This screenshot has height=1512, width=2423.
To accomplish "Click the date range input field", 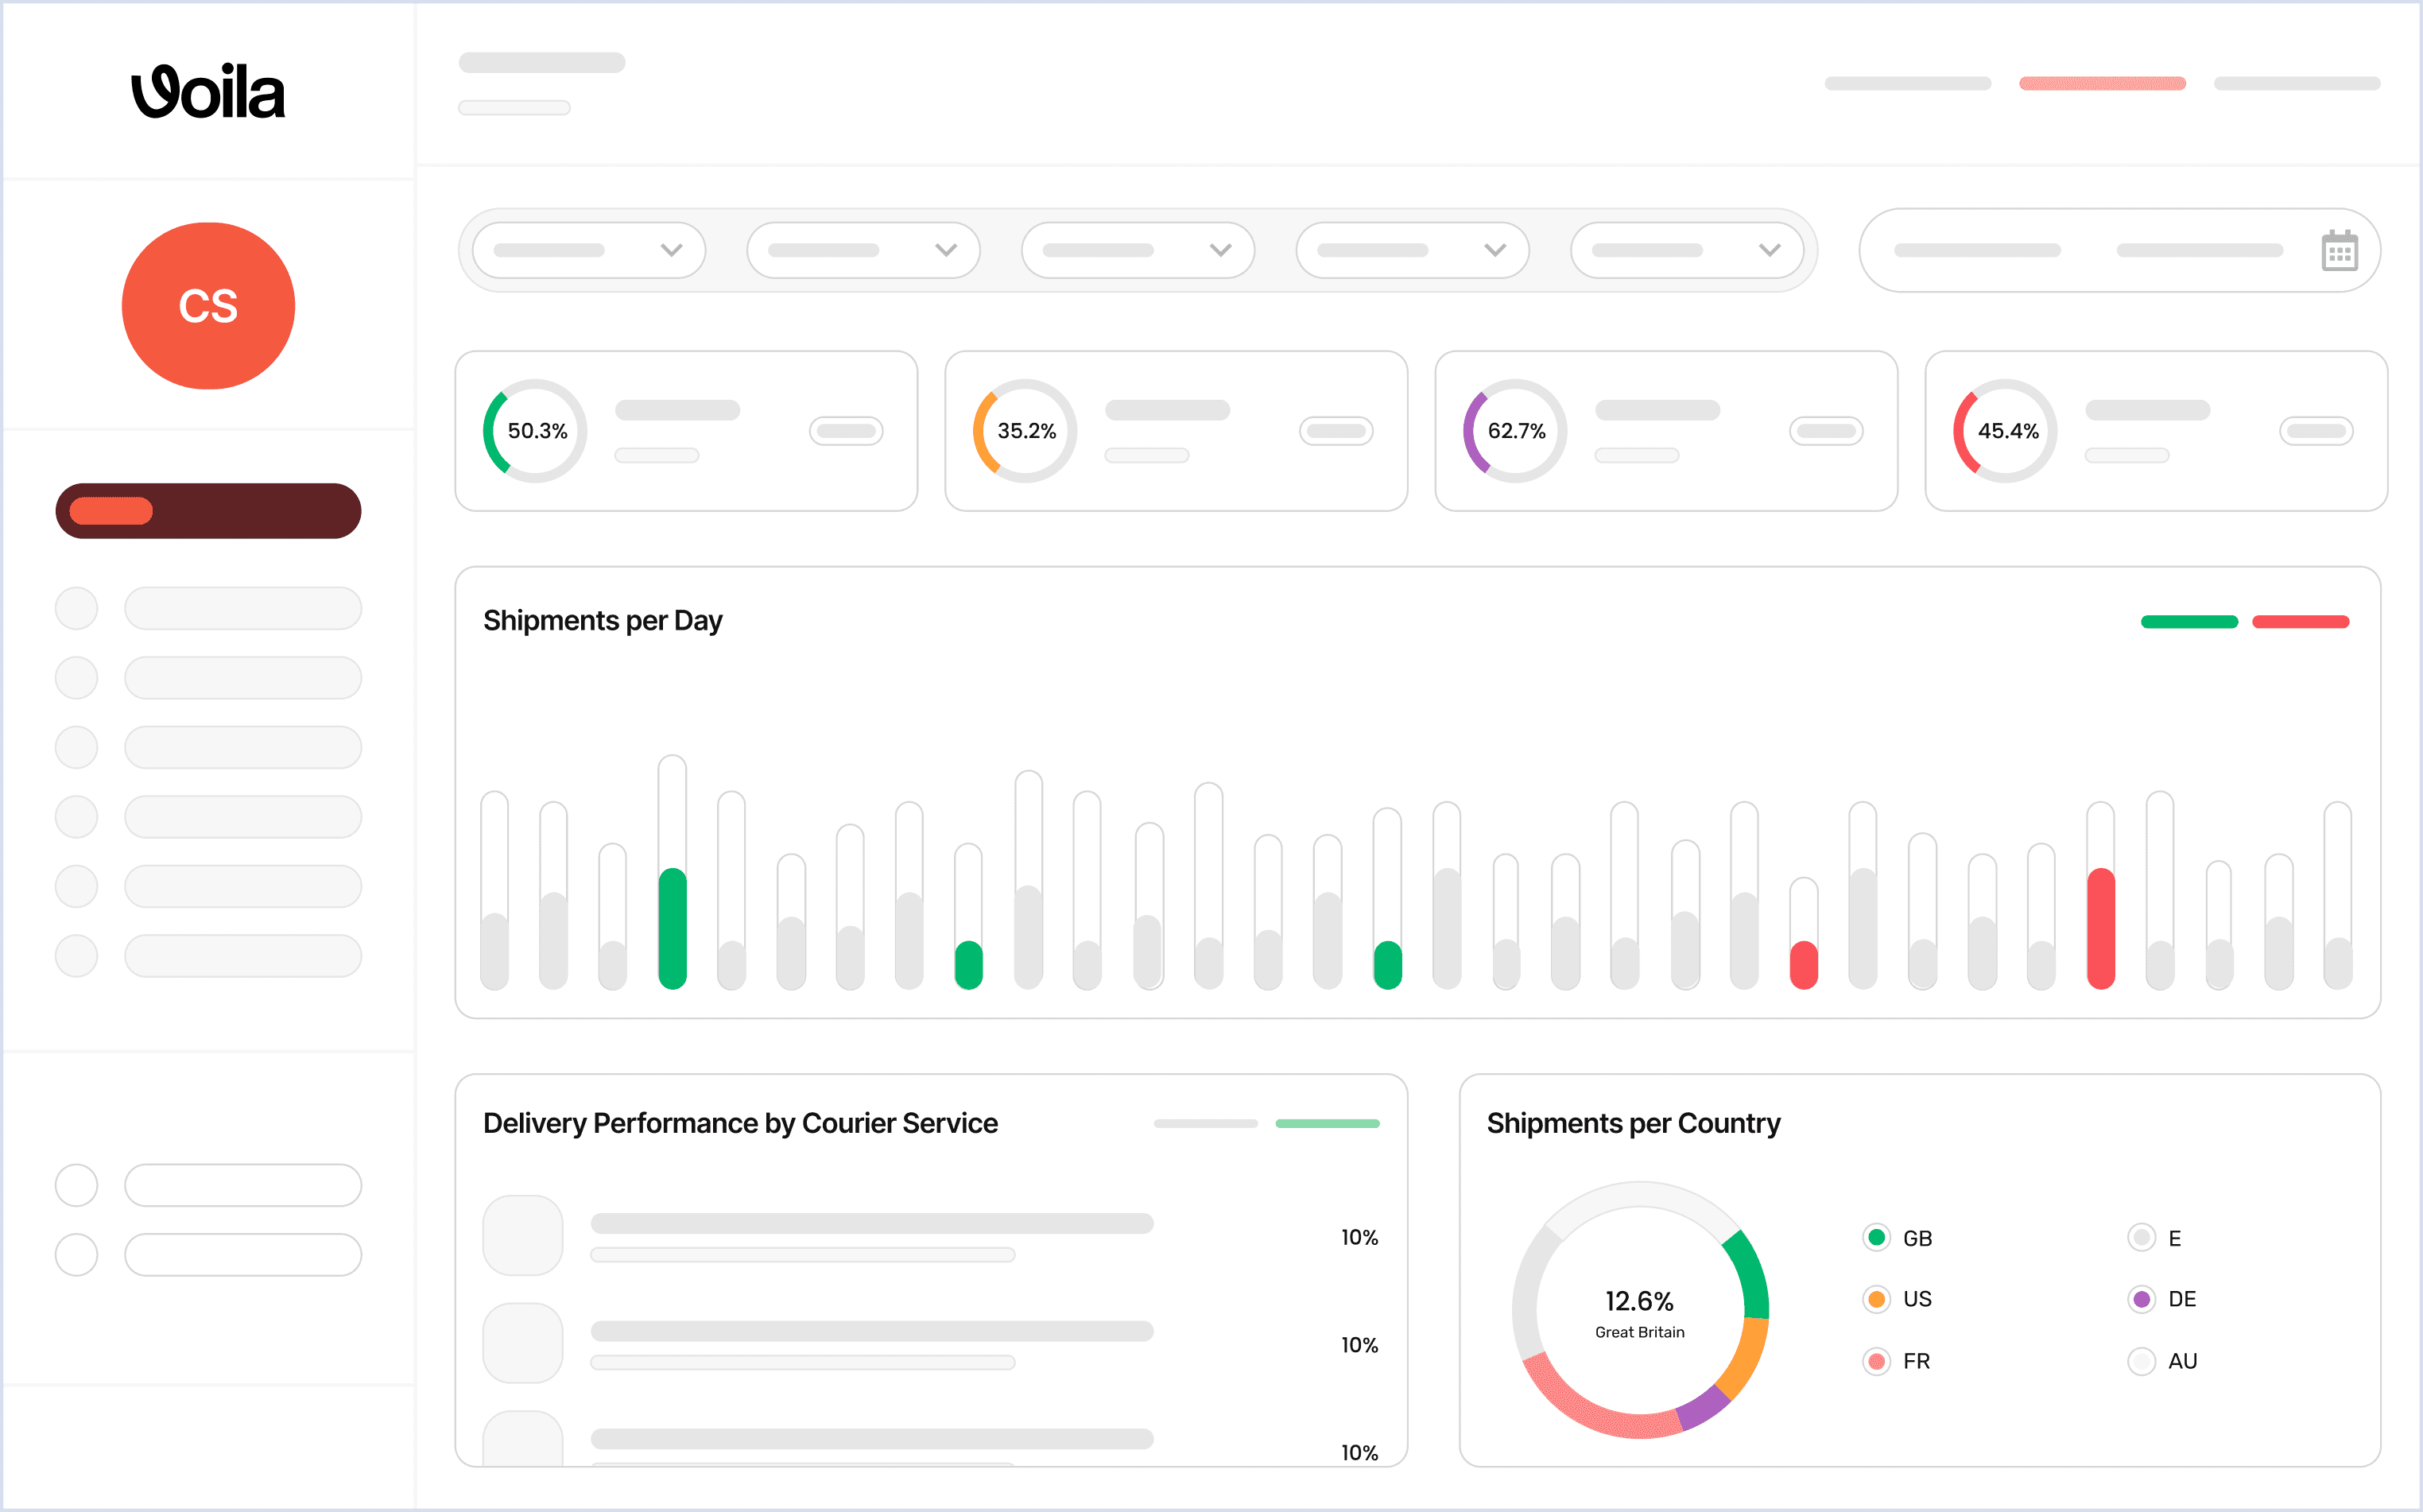I will point(2119,250).
